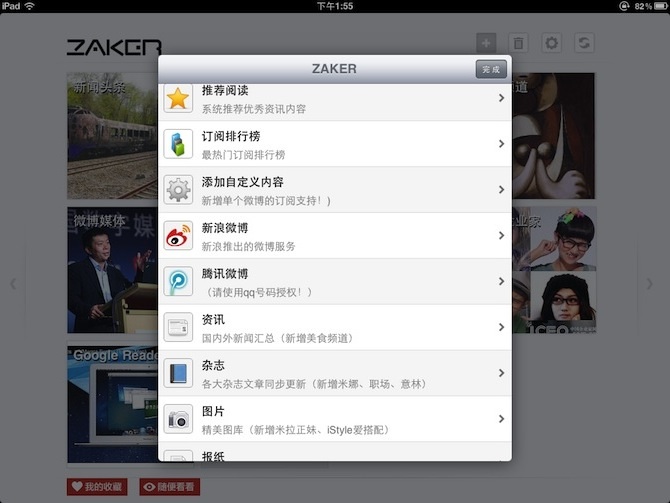Expand 推荐阅读 with its chevron
Viewport: 670px width, 503px height.
pyautogui.click(x=502, y=98)
